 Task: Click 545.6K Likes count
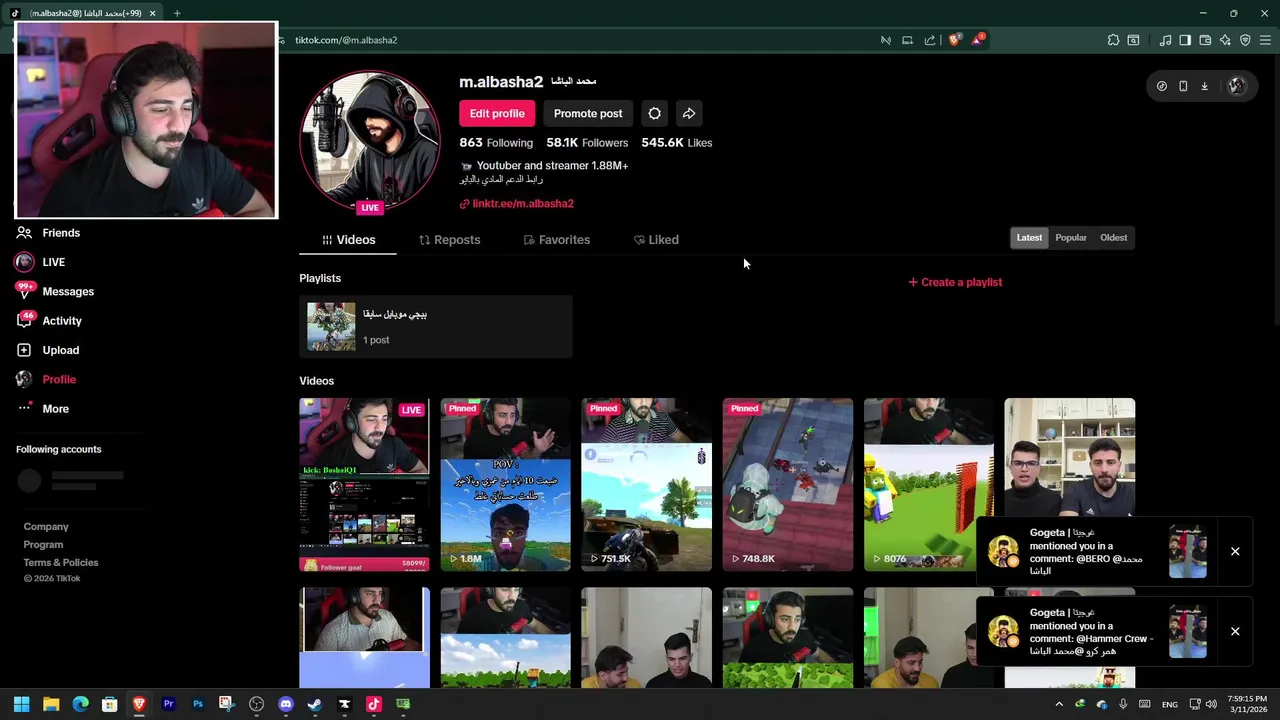pyautogui.click(x=677, y=143)
